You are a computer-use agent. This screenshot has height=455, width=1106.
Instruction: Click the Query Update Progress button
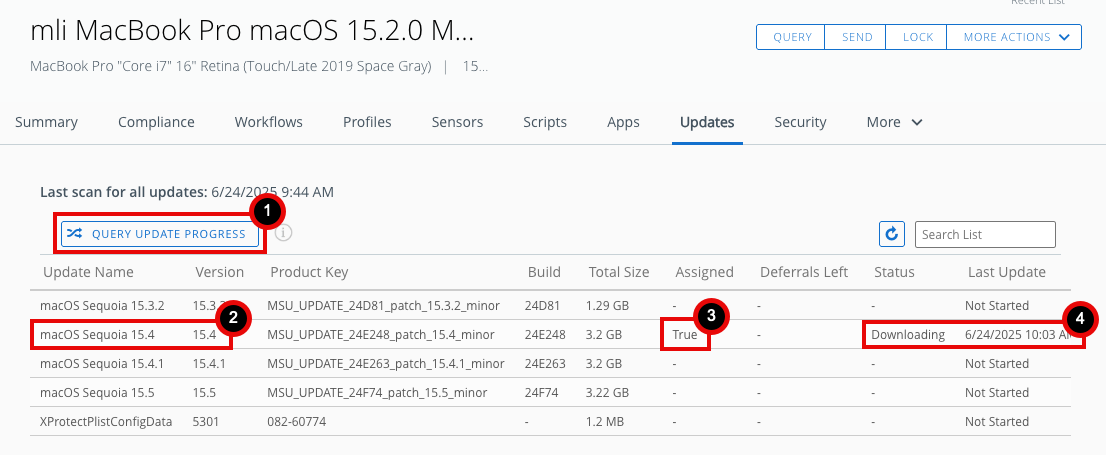tap(160, 234)
